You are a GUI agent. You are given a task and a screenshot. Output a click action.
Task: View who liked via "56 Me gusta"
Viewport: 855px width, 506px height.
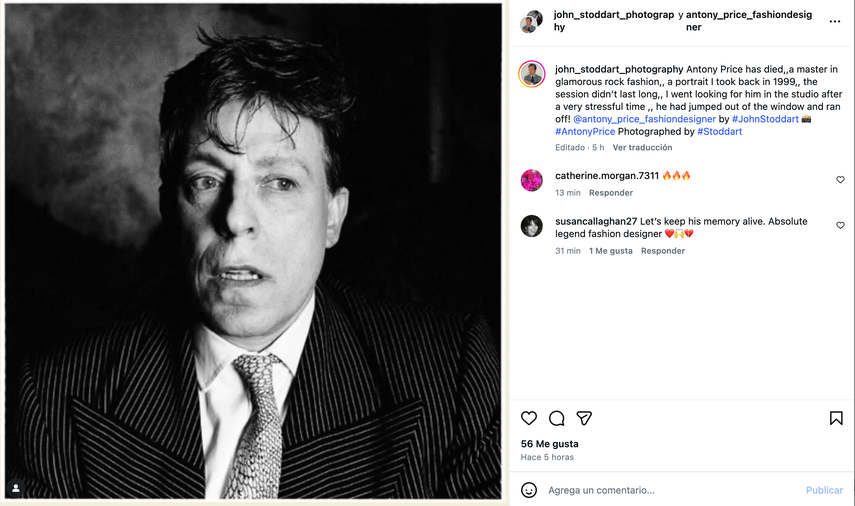pos(550,444)
